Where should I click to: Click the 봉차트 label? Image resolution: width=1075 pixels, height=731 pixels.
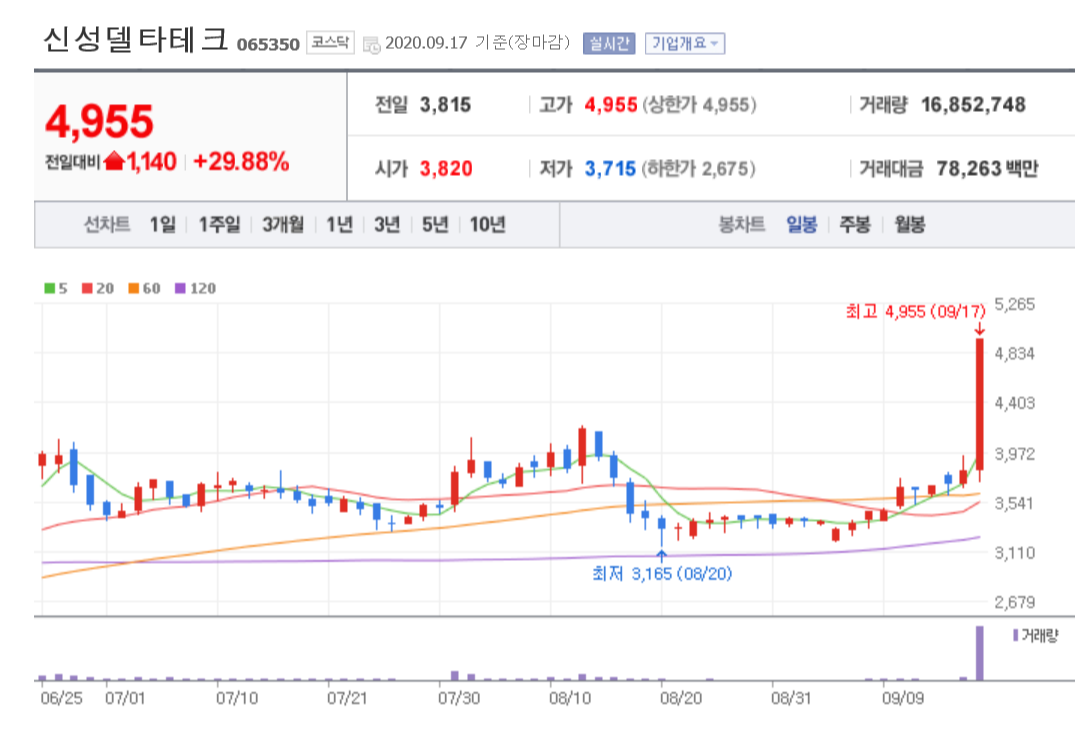click(742, 224)
